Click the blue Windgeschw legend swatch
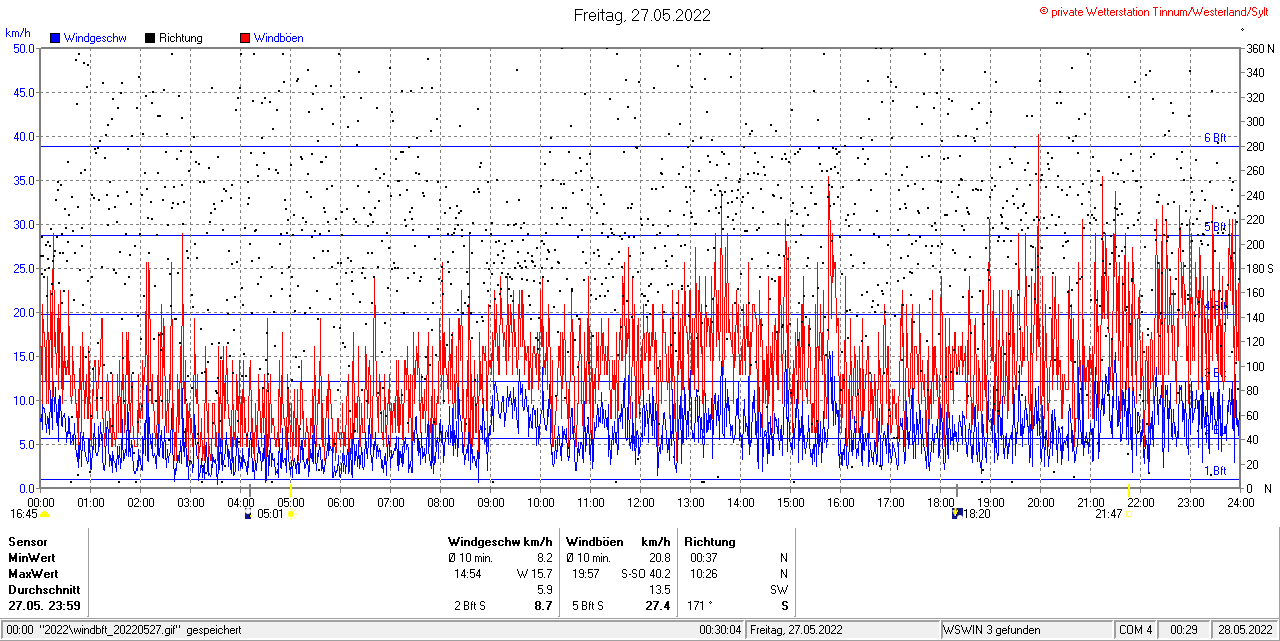 (56, 38)
